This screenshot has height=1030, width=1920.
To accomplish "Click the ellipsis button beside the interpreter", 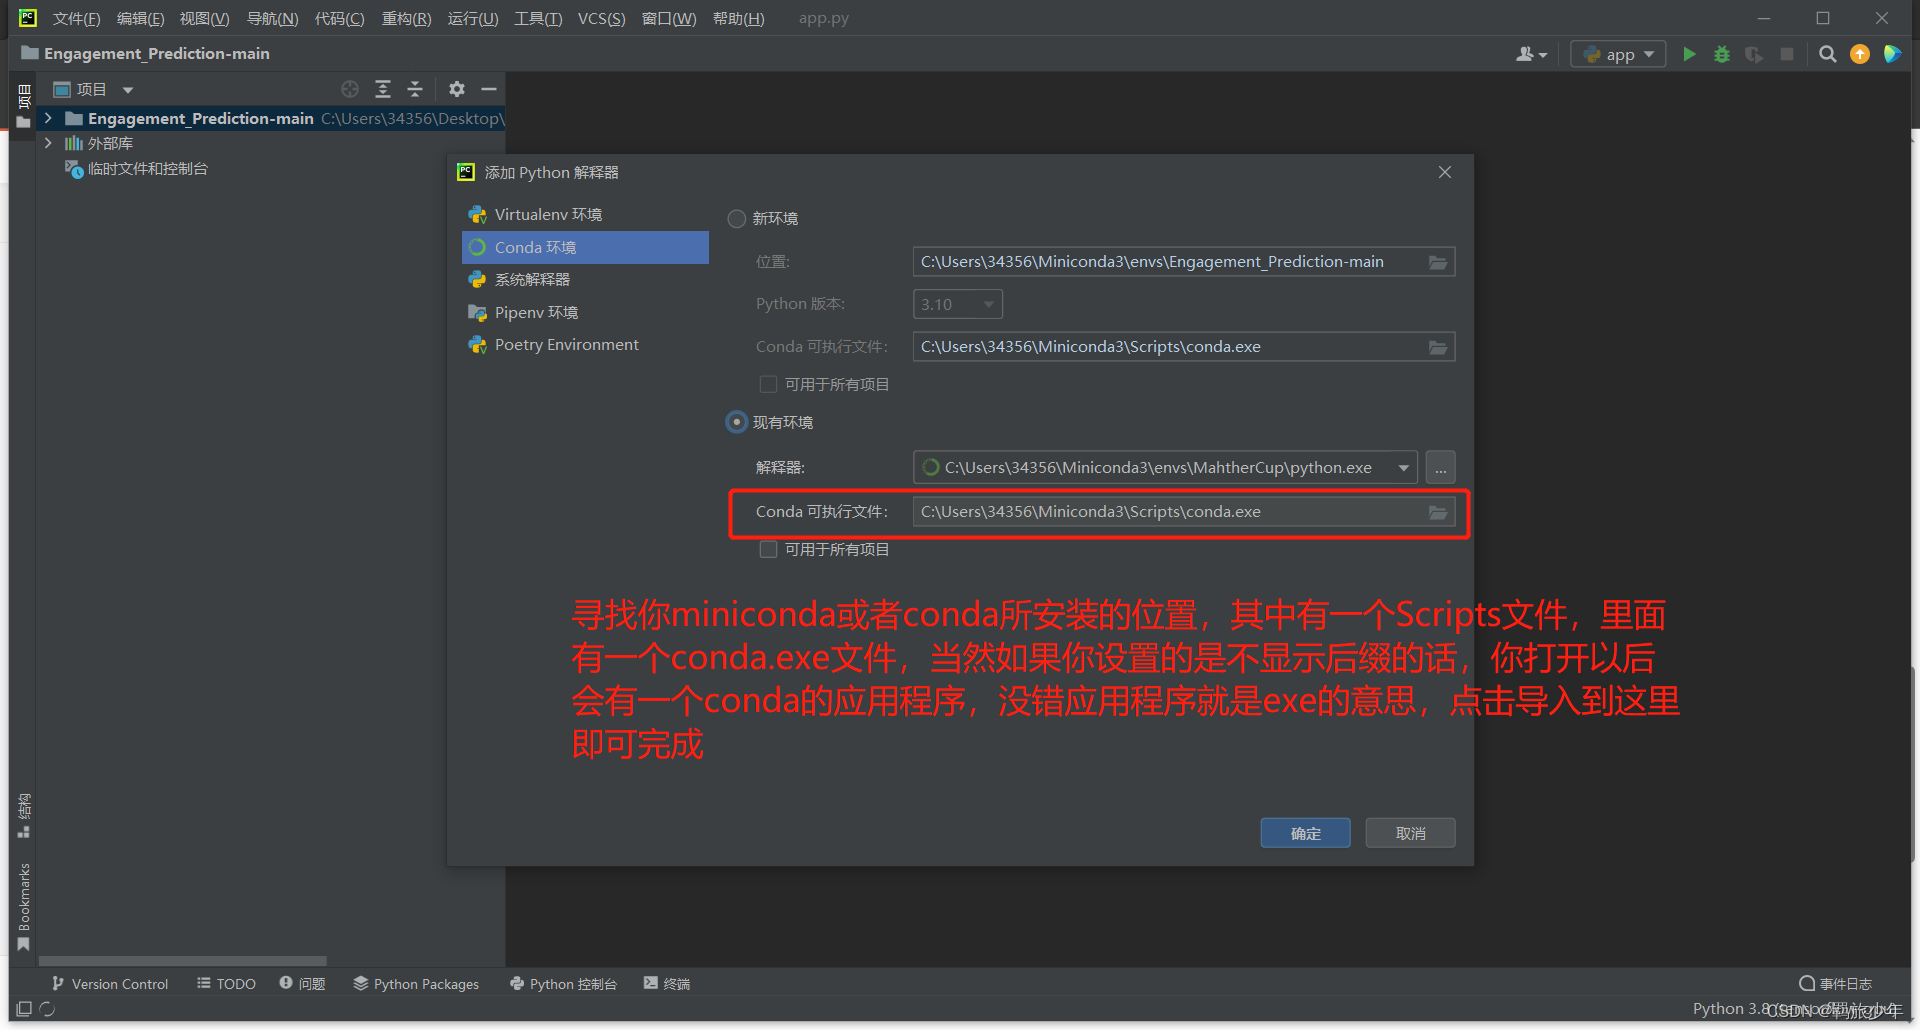I will 1441,468.
